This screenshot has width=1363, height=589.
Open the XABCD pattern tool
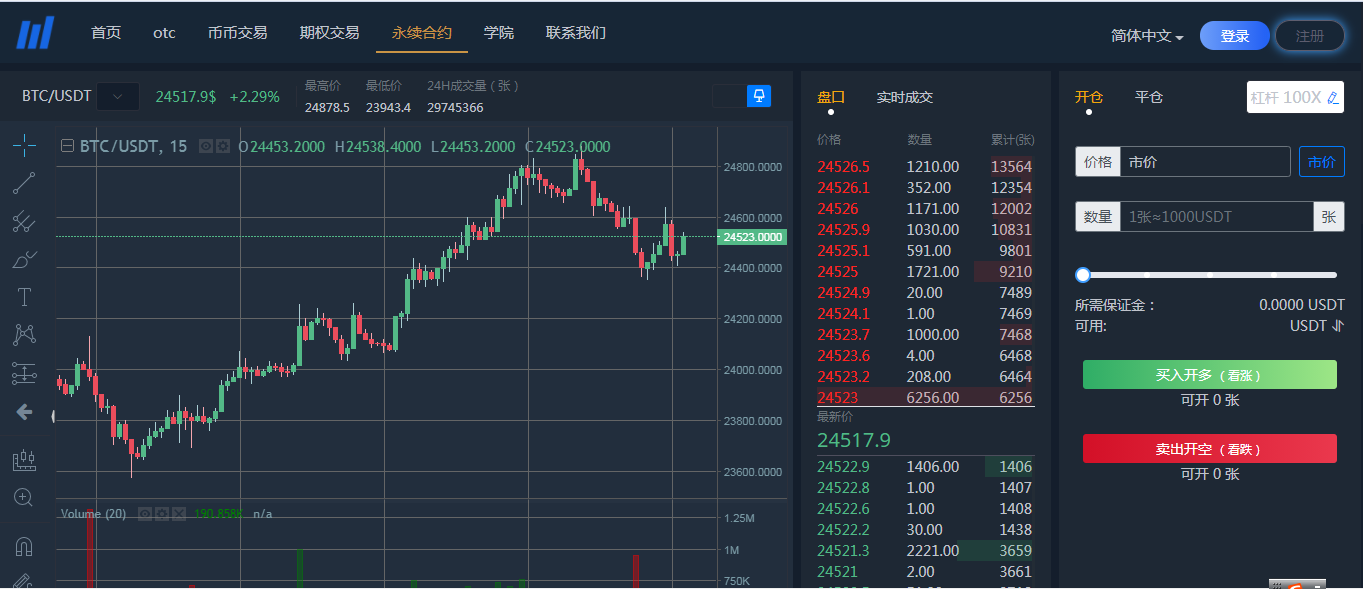(x=24, y=333)
